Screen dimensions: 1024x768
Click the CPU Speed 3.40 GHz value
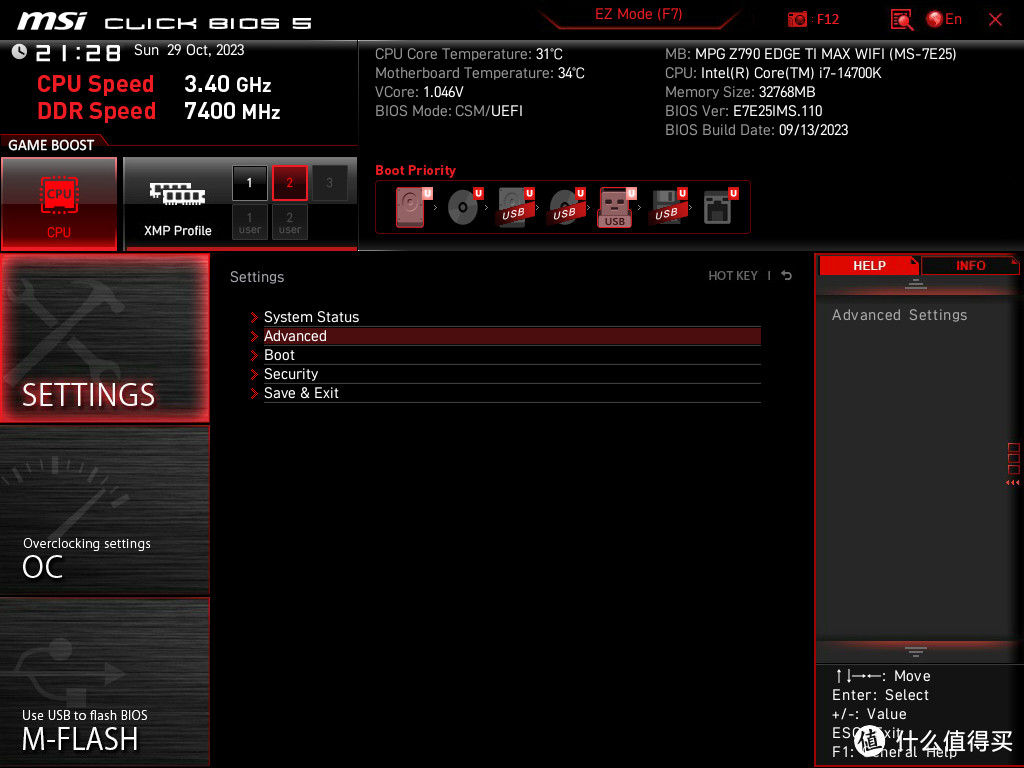click(227, 84)
